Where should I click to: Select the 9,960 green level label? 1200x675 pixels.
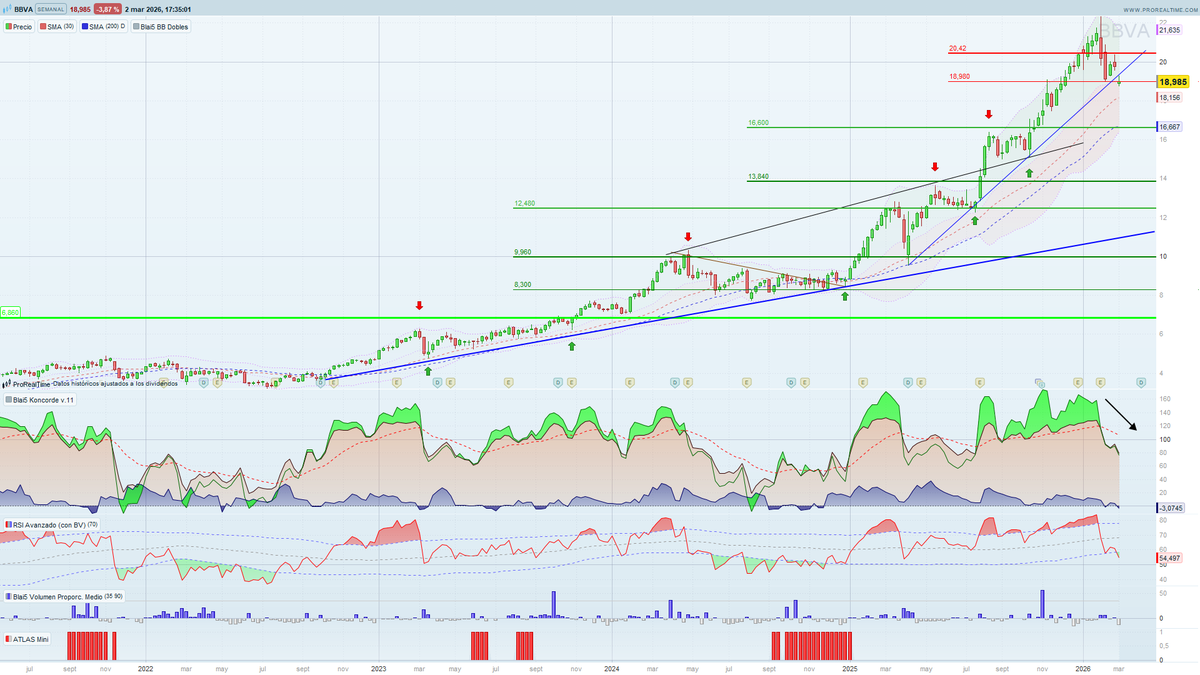tap(522, 252)
